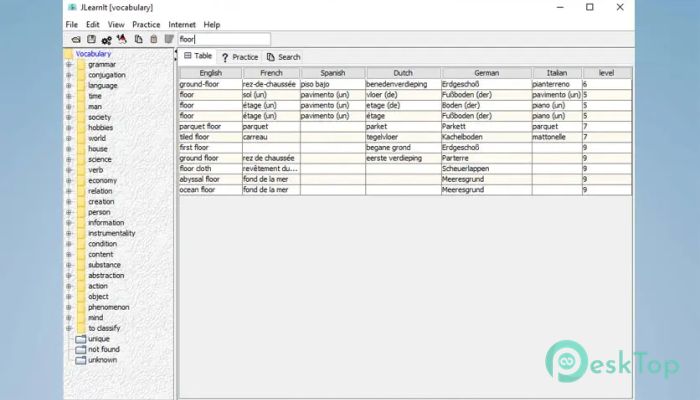Open the Help menu
This screenshot has width=700, height=400.
click(x=212, y=25)
